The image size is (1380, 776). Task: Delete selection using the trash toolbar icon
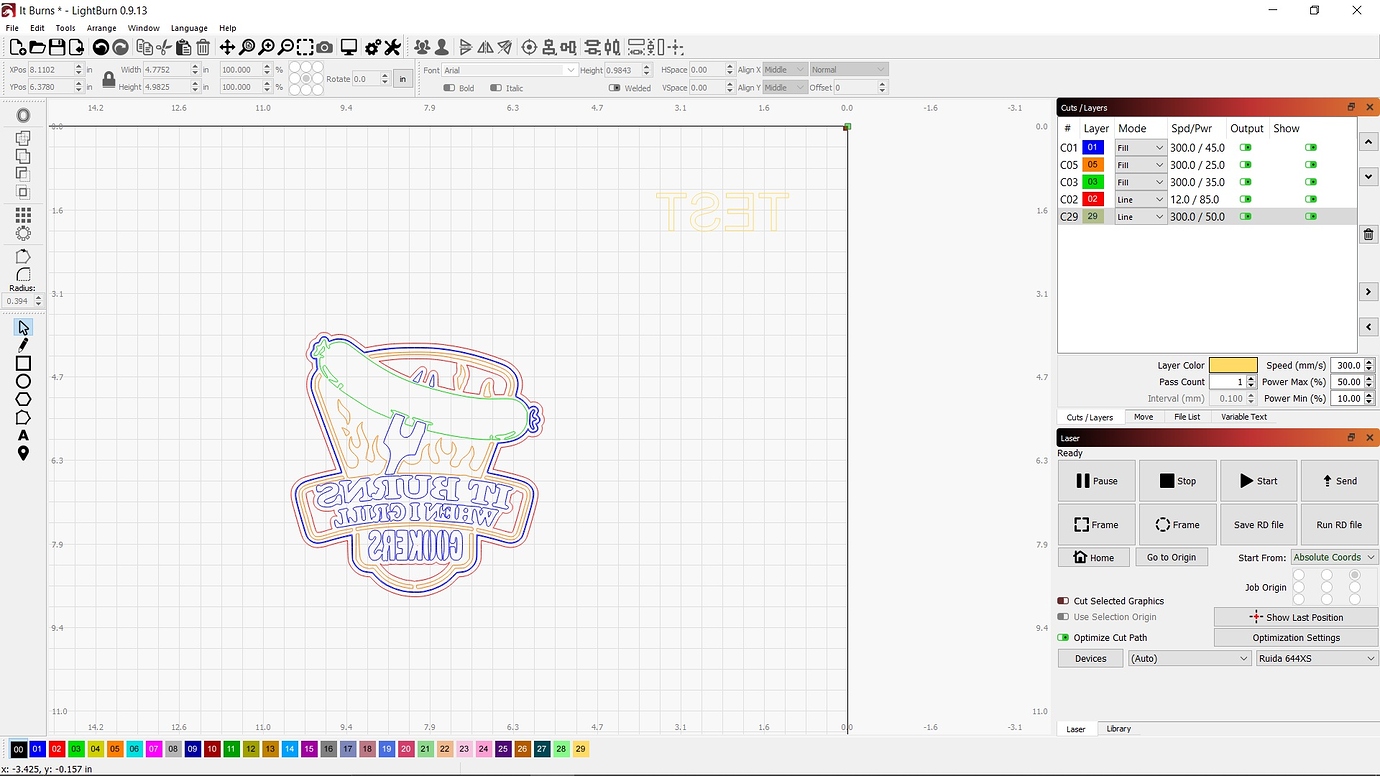(203, 47)
